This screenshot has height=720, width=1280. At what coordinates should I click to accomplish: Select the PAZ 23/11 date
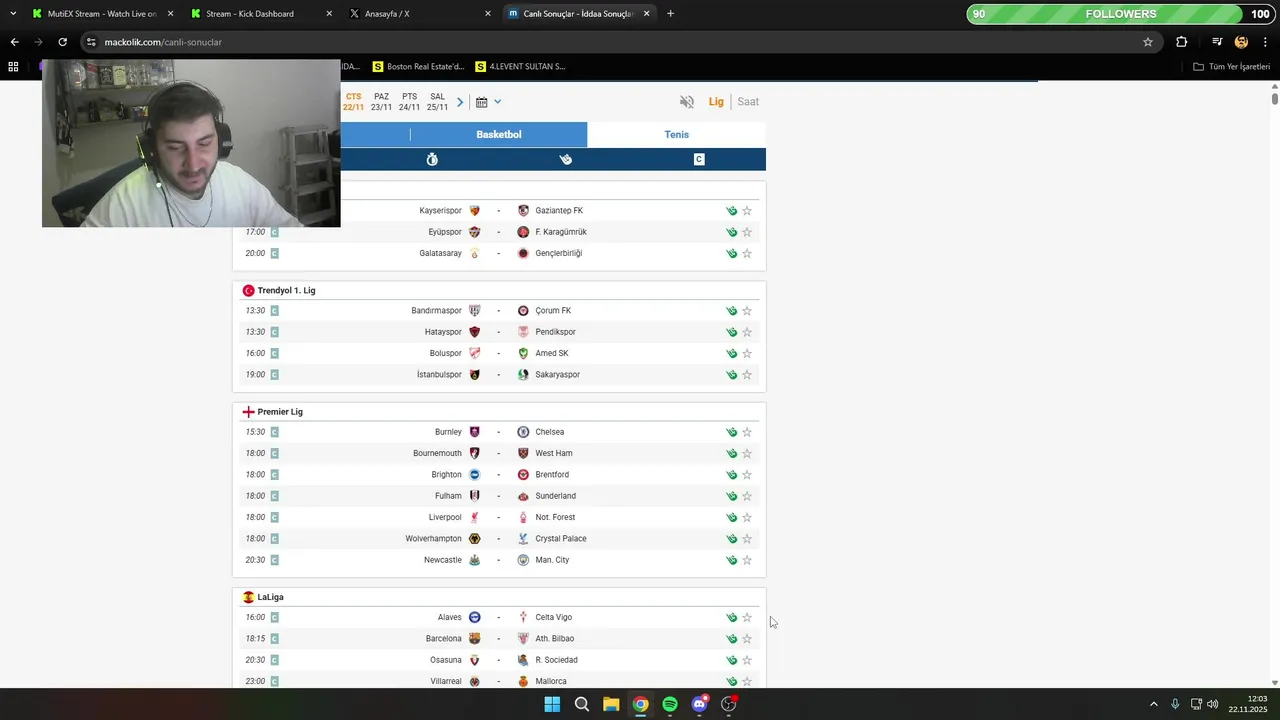point(381,102)
